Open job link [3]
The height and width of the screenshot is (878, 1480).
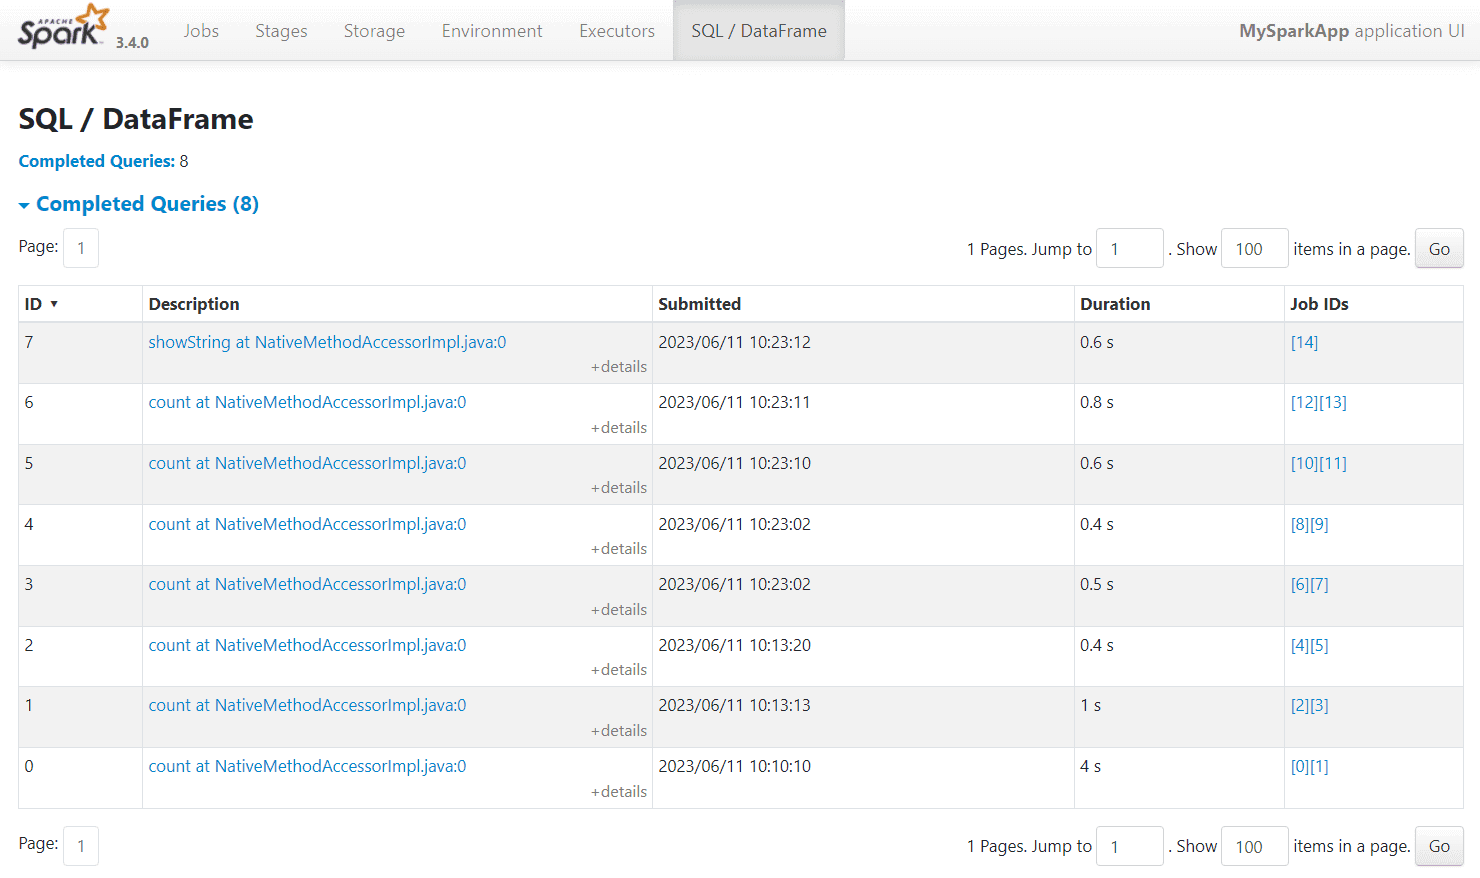coord(1319,705)
